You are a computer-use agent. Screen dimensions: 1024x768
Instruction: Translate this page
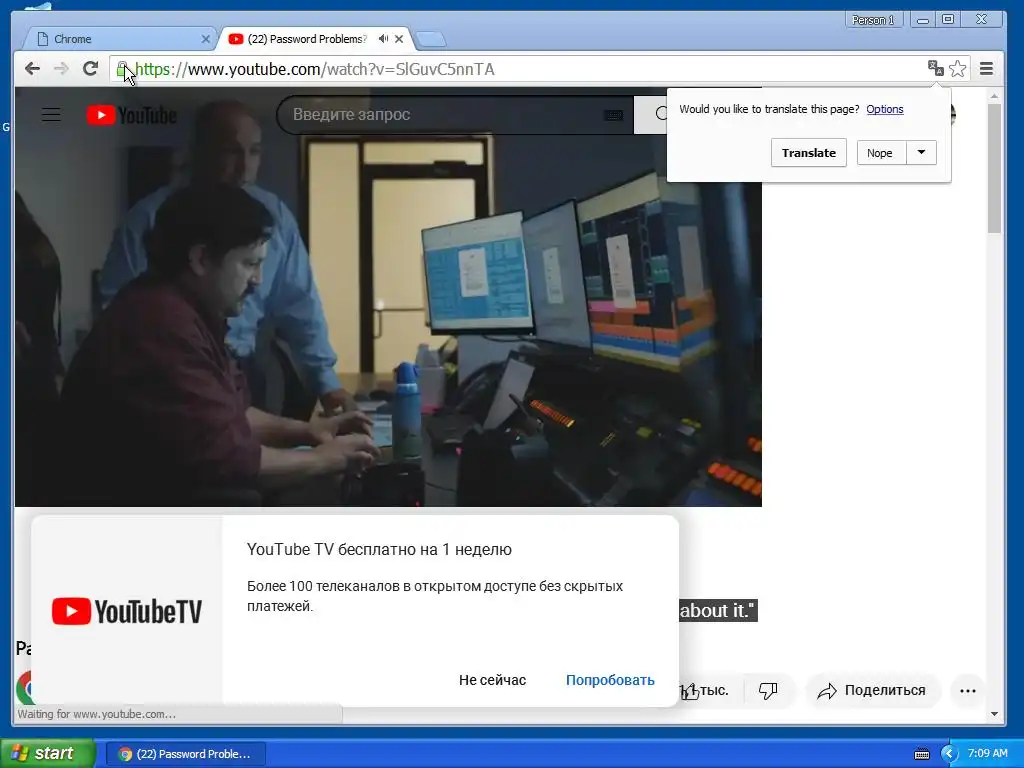[x=808, y=153]
